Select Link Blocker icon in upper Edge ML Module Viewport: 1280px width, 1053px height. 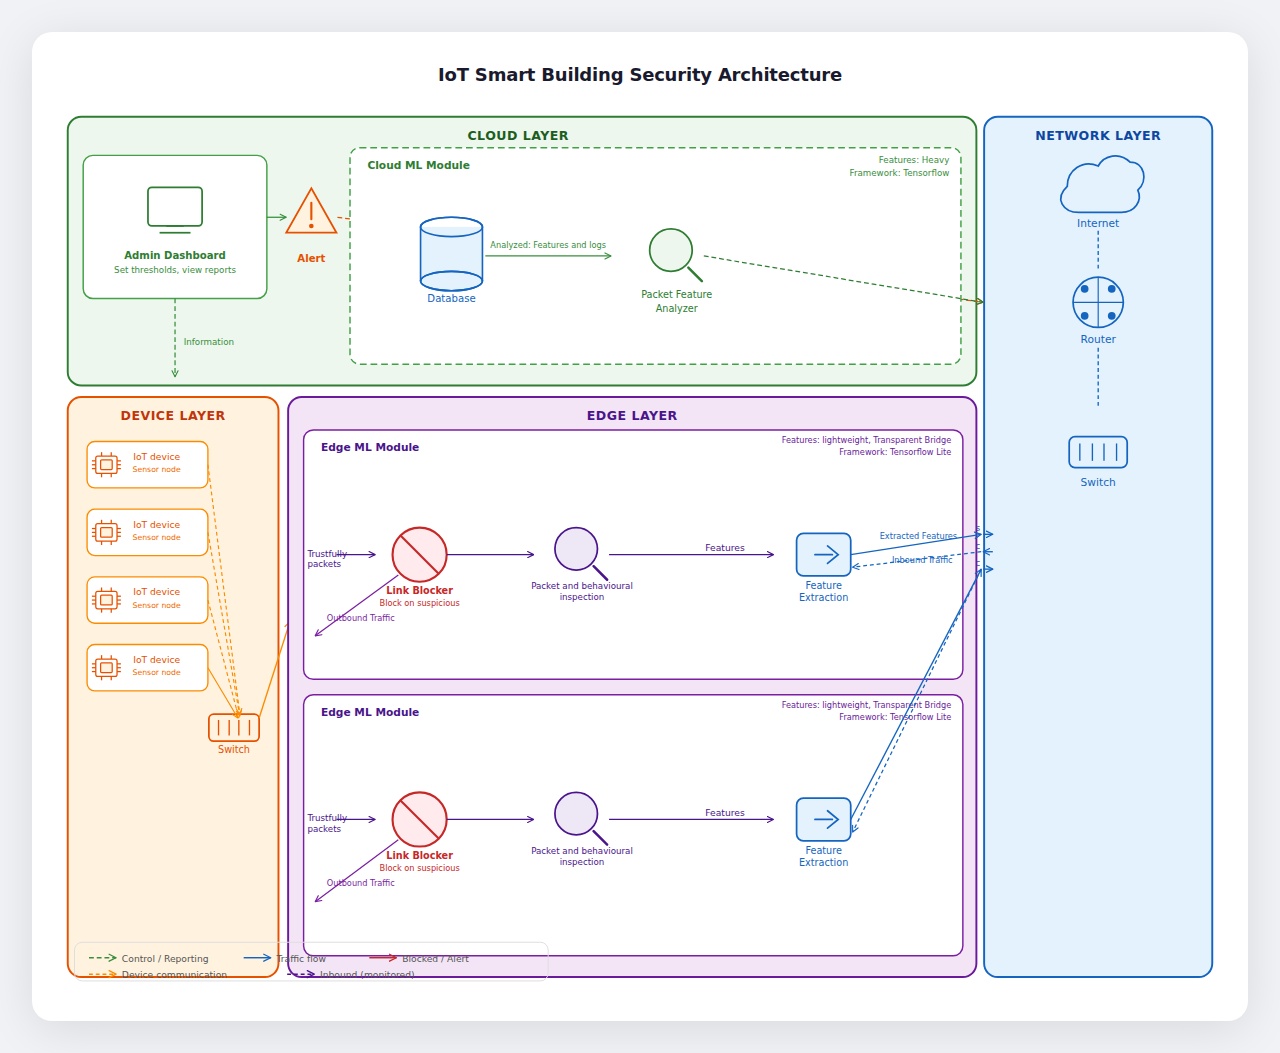click(x=419, y=554)
